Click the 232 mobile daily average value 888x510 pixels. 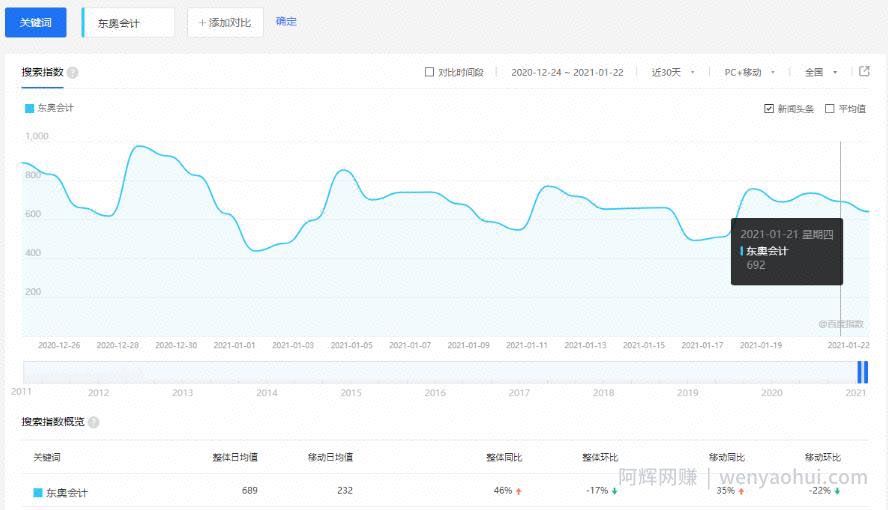point(345,490)
